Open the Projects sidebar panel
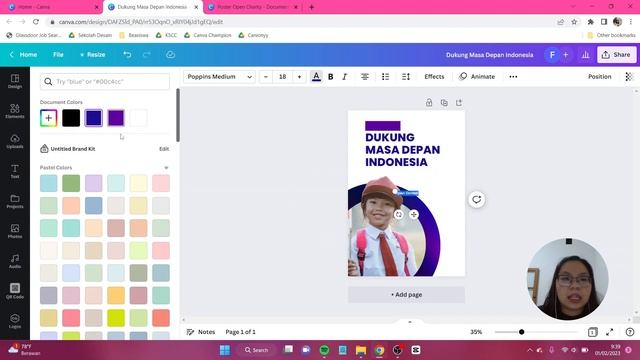This screenshot has width=640, height=360. [x=15, y=201]
